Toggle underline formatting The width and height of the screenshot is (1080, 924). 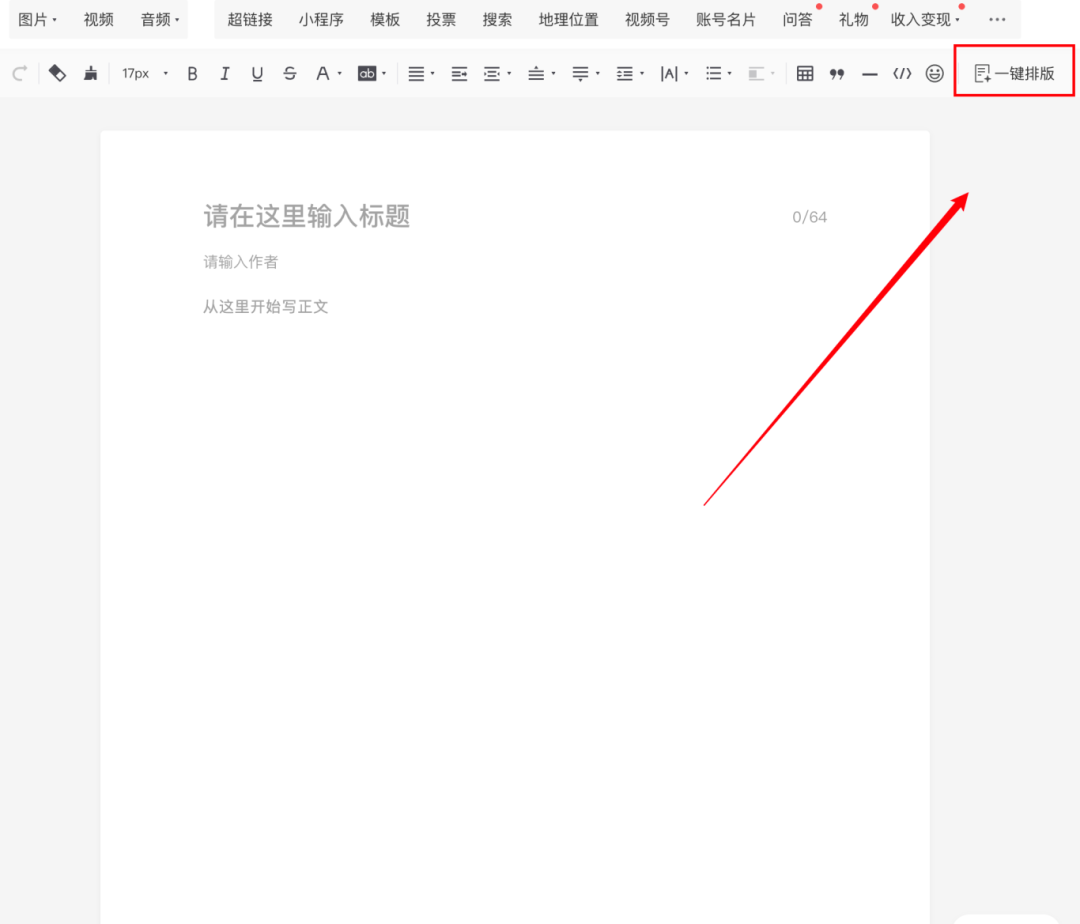pos(257,73)
